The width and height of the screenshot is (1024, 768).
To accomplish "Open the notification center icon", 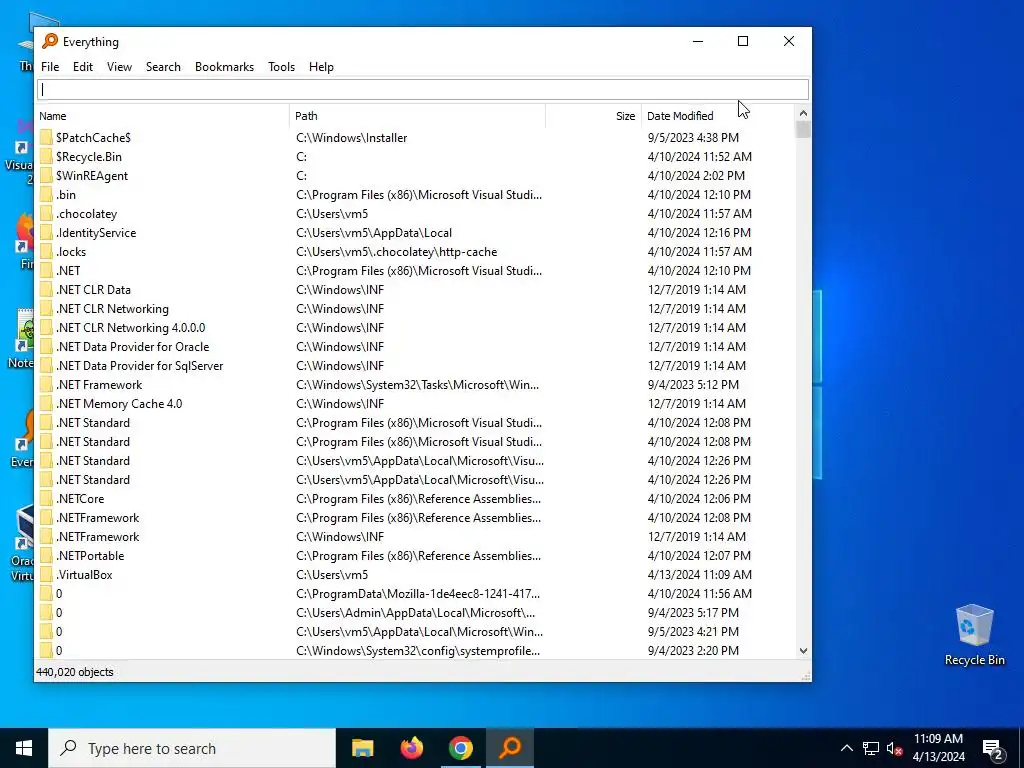I will (x=992, y=748).
